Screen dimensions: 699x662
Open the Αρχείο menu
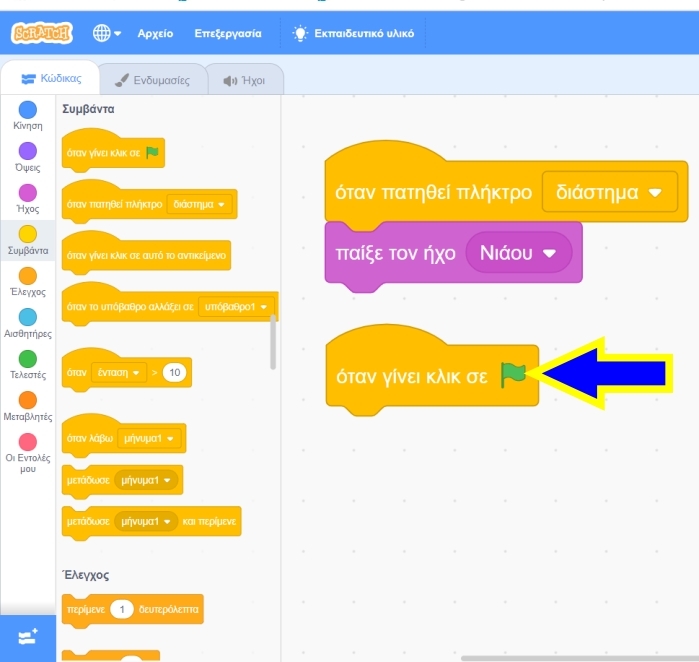[155, 33]
